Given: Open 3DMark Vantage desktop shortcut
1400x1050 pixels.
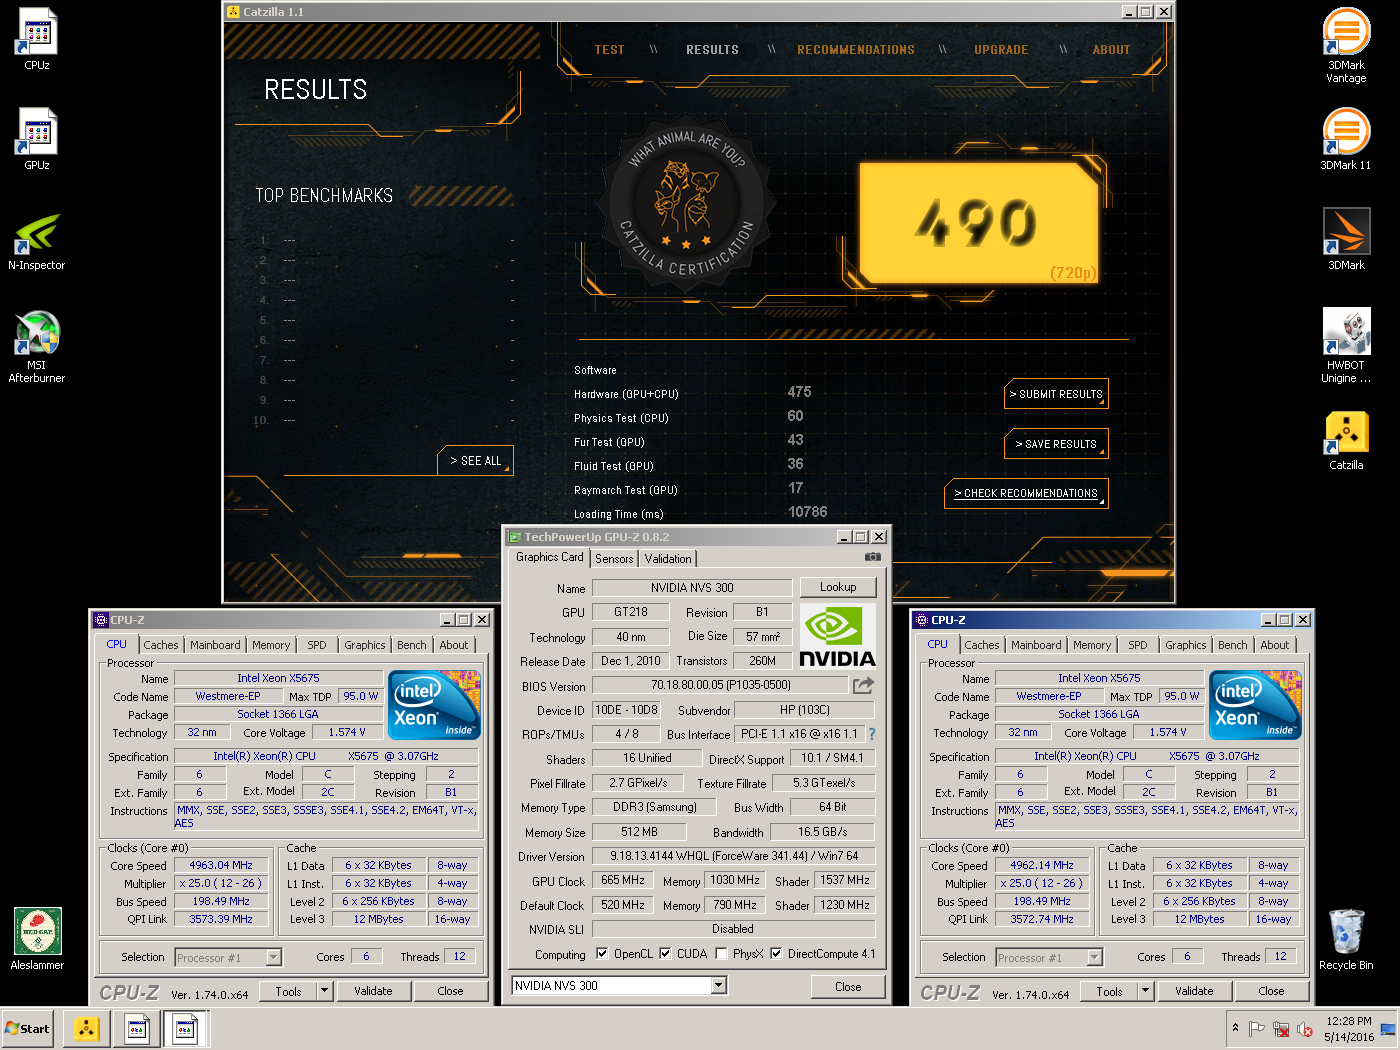Looking at the screenshot, I should (x=1346, y=46).
